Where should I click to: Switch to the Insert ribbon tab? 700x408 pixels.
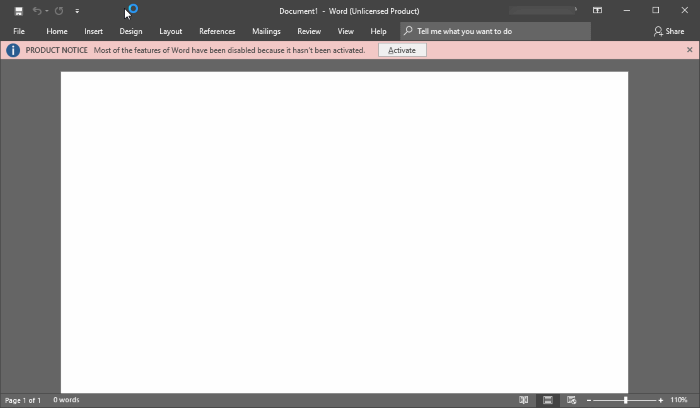coord(93,31)
